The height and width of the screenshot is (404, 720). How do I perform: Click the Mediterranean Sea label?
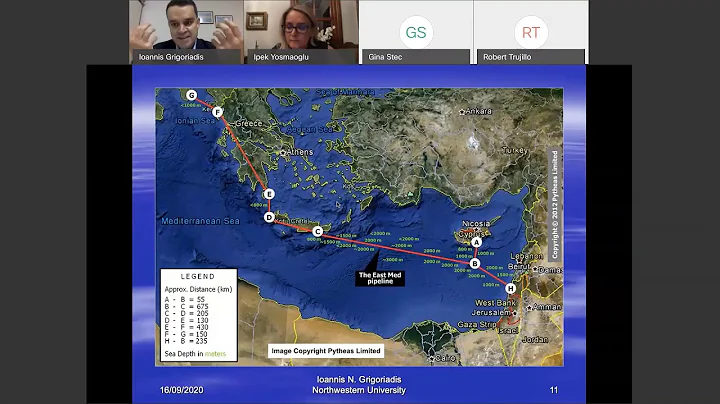[x=200, y=221]
